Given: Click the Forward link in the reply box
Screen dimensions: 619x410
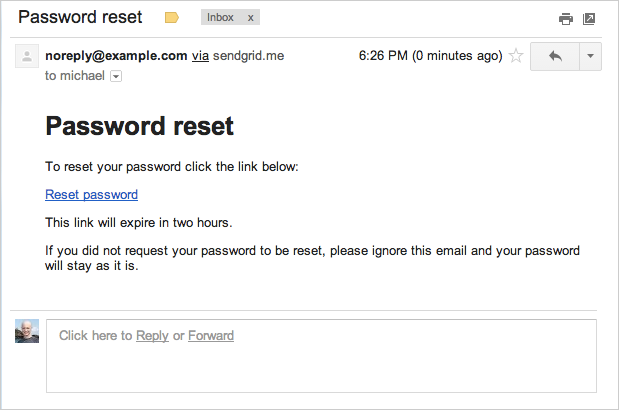Looking at the screenshot, I should (211, 336).
